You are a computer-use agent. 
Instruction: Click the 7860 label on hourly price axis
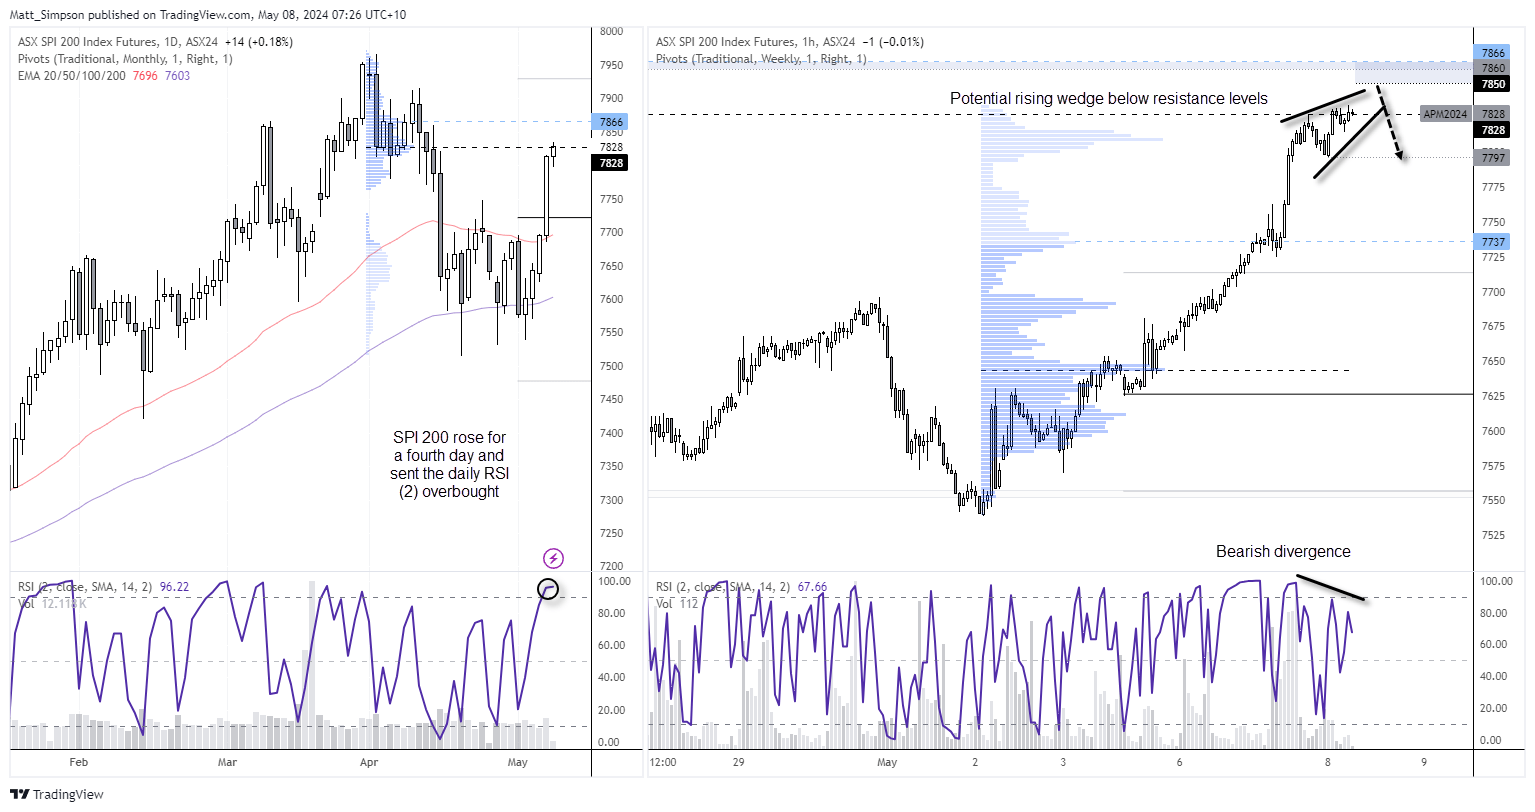click(x=1493, y=68)
